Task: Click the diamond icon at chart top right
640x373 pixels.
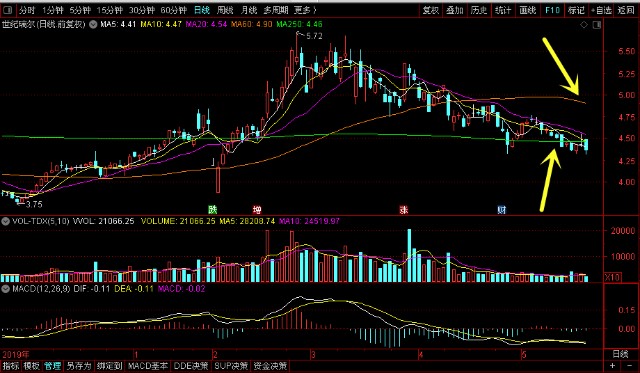Action: 584,25
